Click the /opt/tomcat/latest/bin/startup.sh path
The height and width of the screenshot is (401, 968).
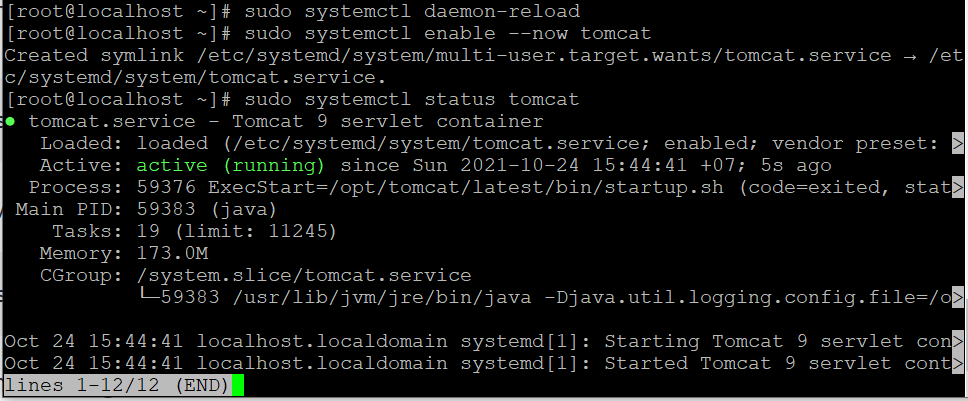pos(527,188)
